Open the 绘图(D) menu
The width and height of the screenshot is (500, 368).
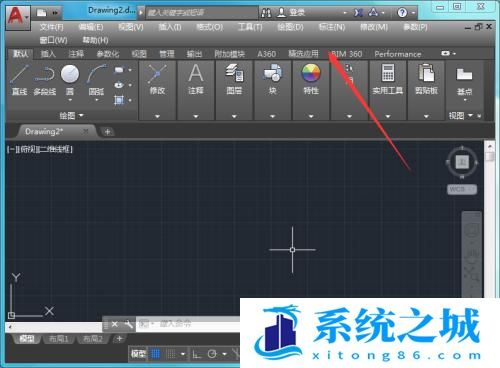pyautogui.click(x=290, y=27)
